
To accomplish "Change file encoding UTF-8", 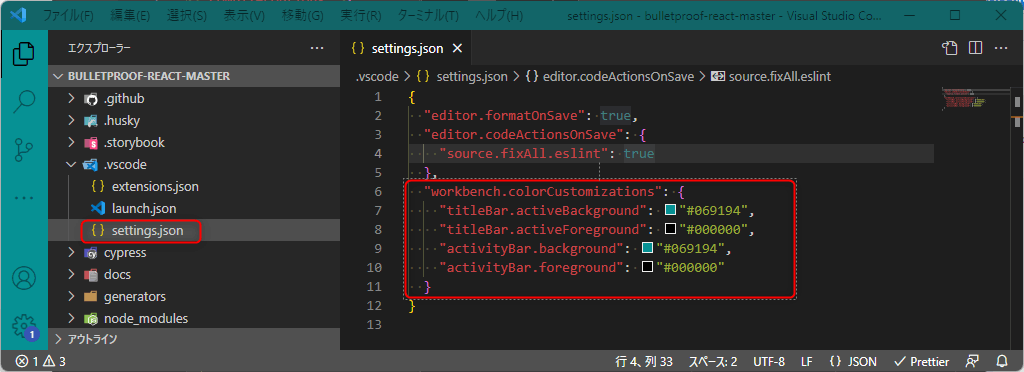I will [768, 361].
